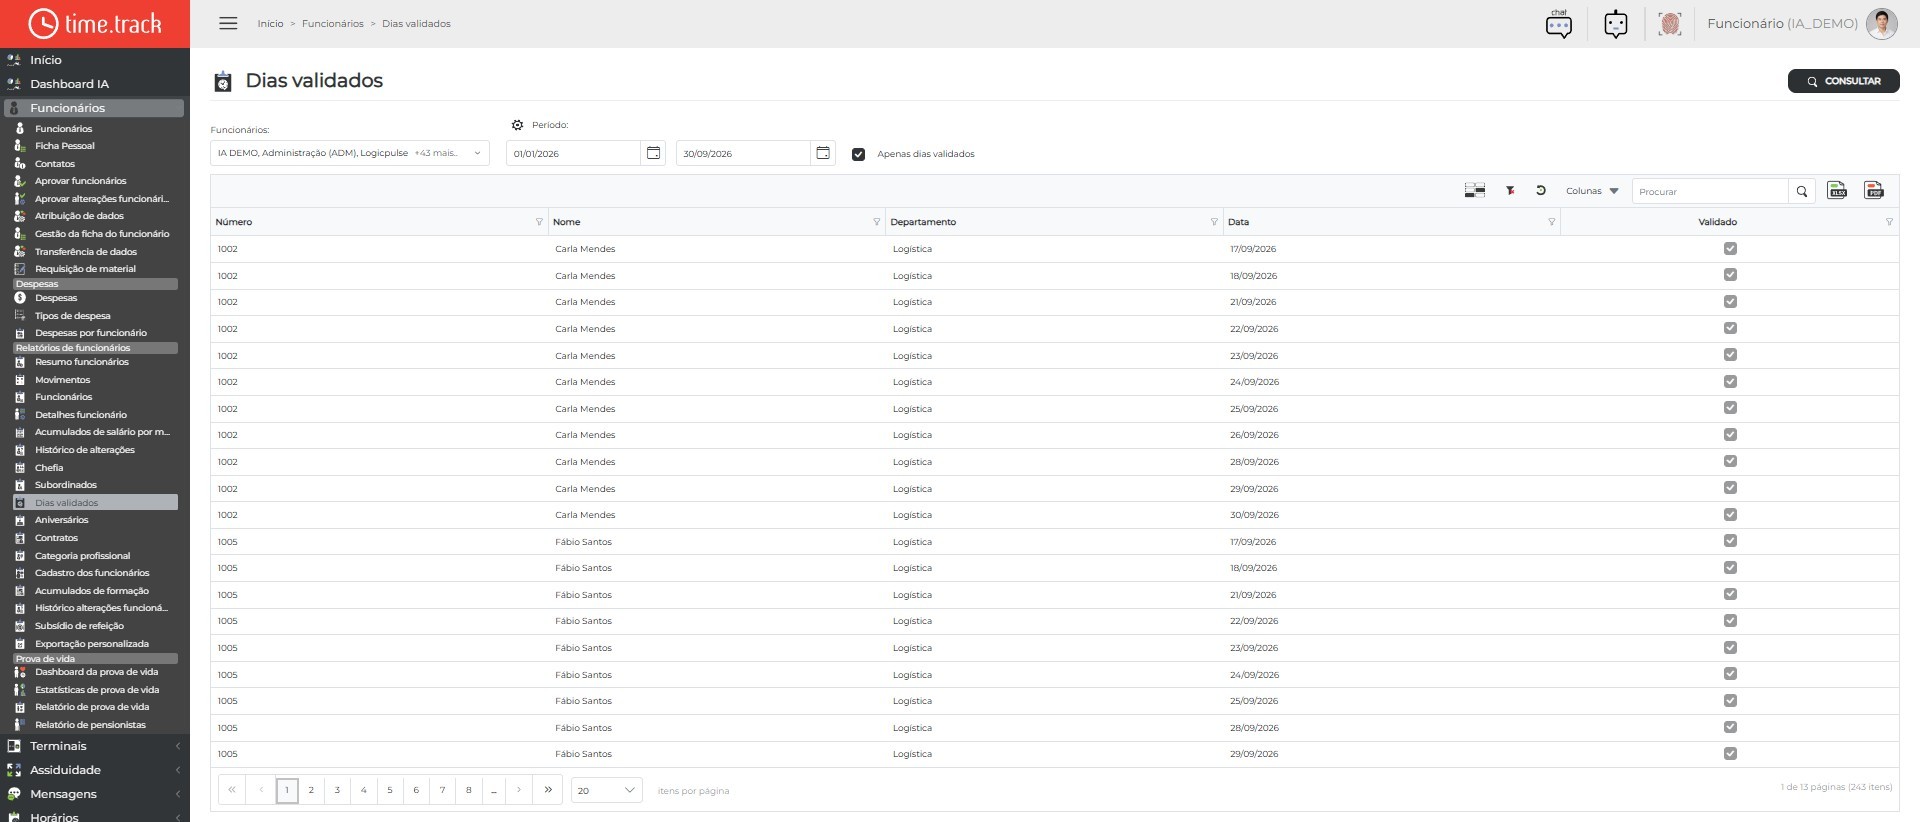Go to page 2 of results

point(311,790)
